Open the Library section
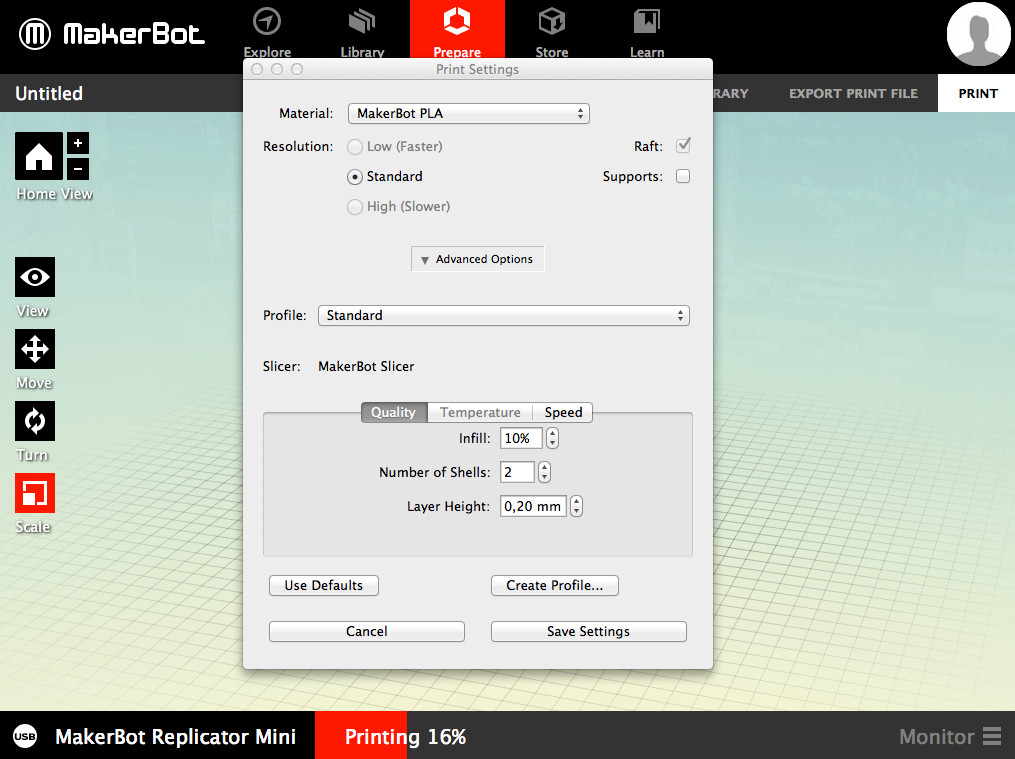1015x759 pixels. [362, 32]
